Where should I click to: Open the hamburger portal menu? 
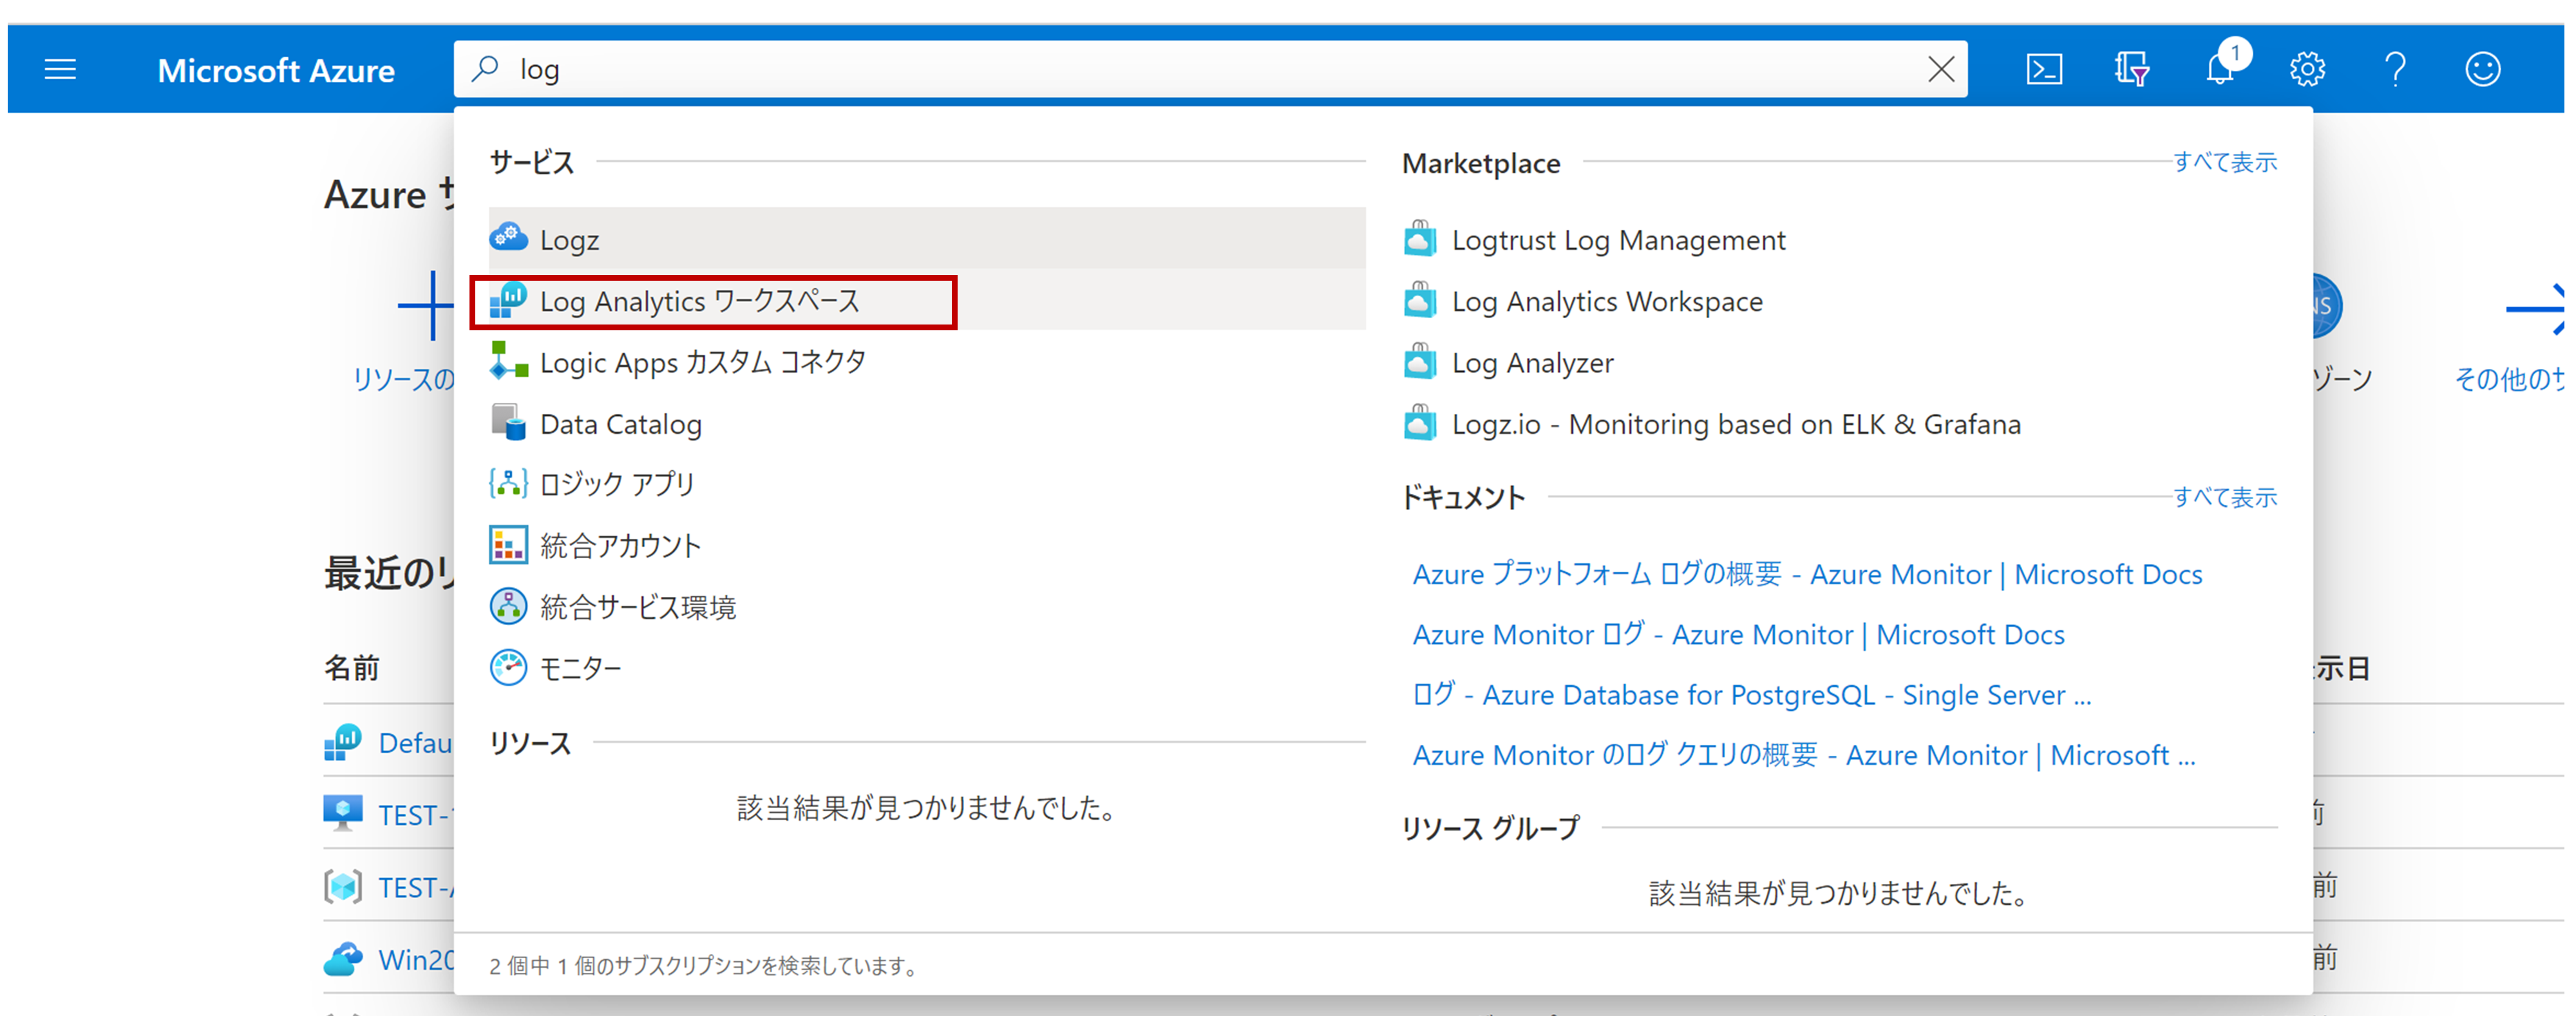coord(60,69)
